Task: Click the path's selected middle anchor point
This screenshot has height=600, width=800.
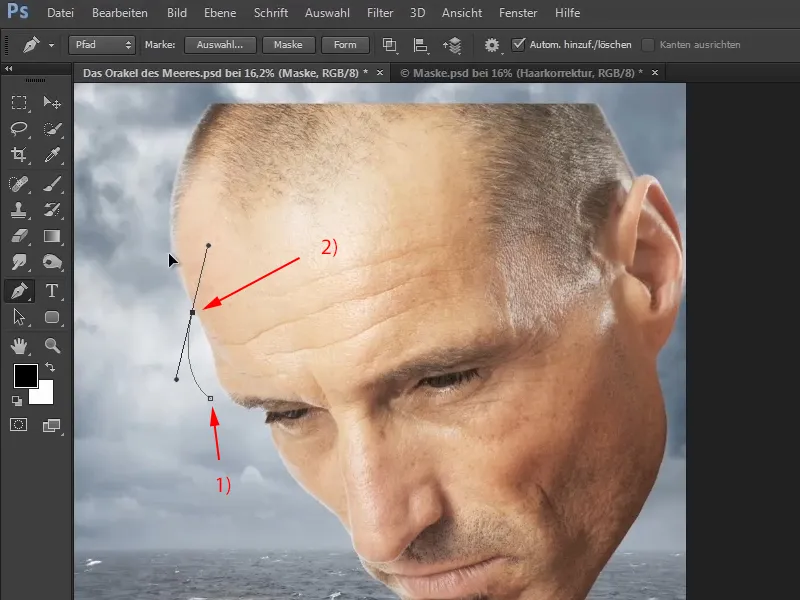Action: pos(192,312)
